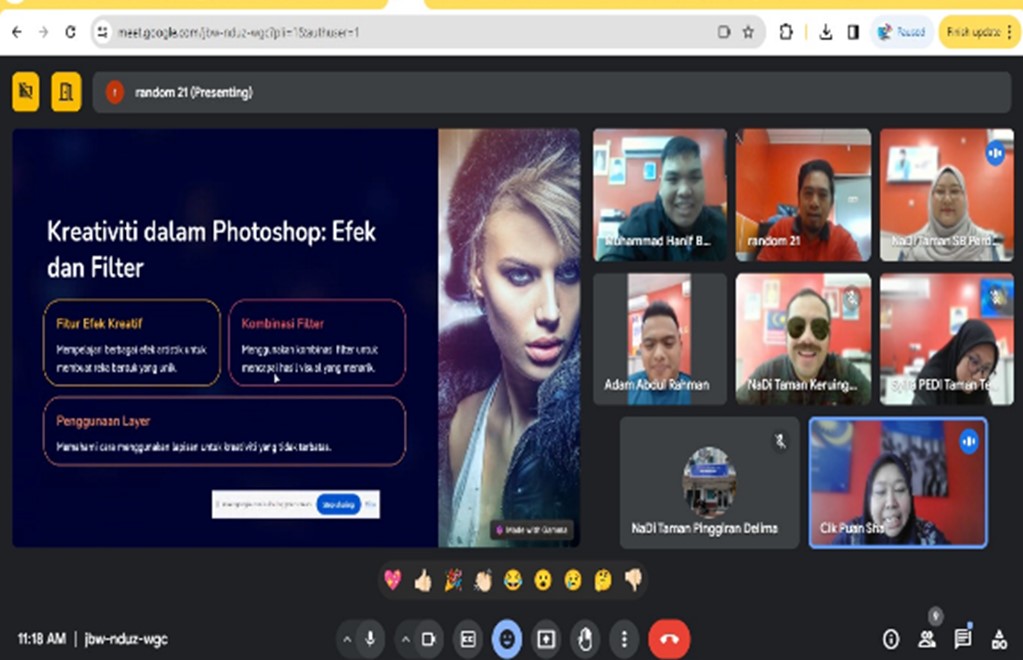Click the red Leave call button

click(669, 639)
